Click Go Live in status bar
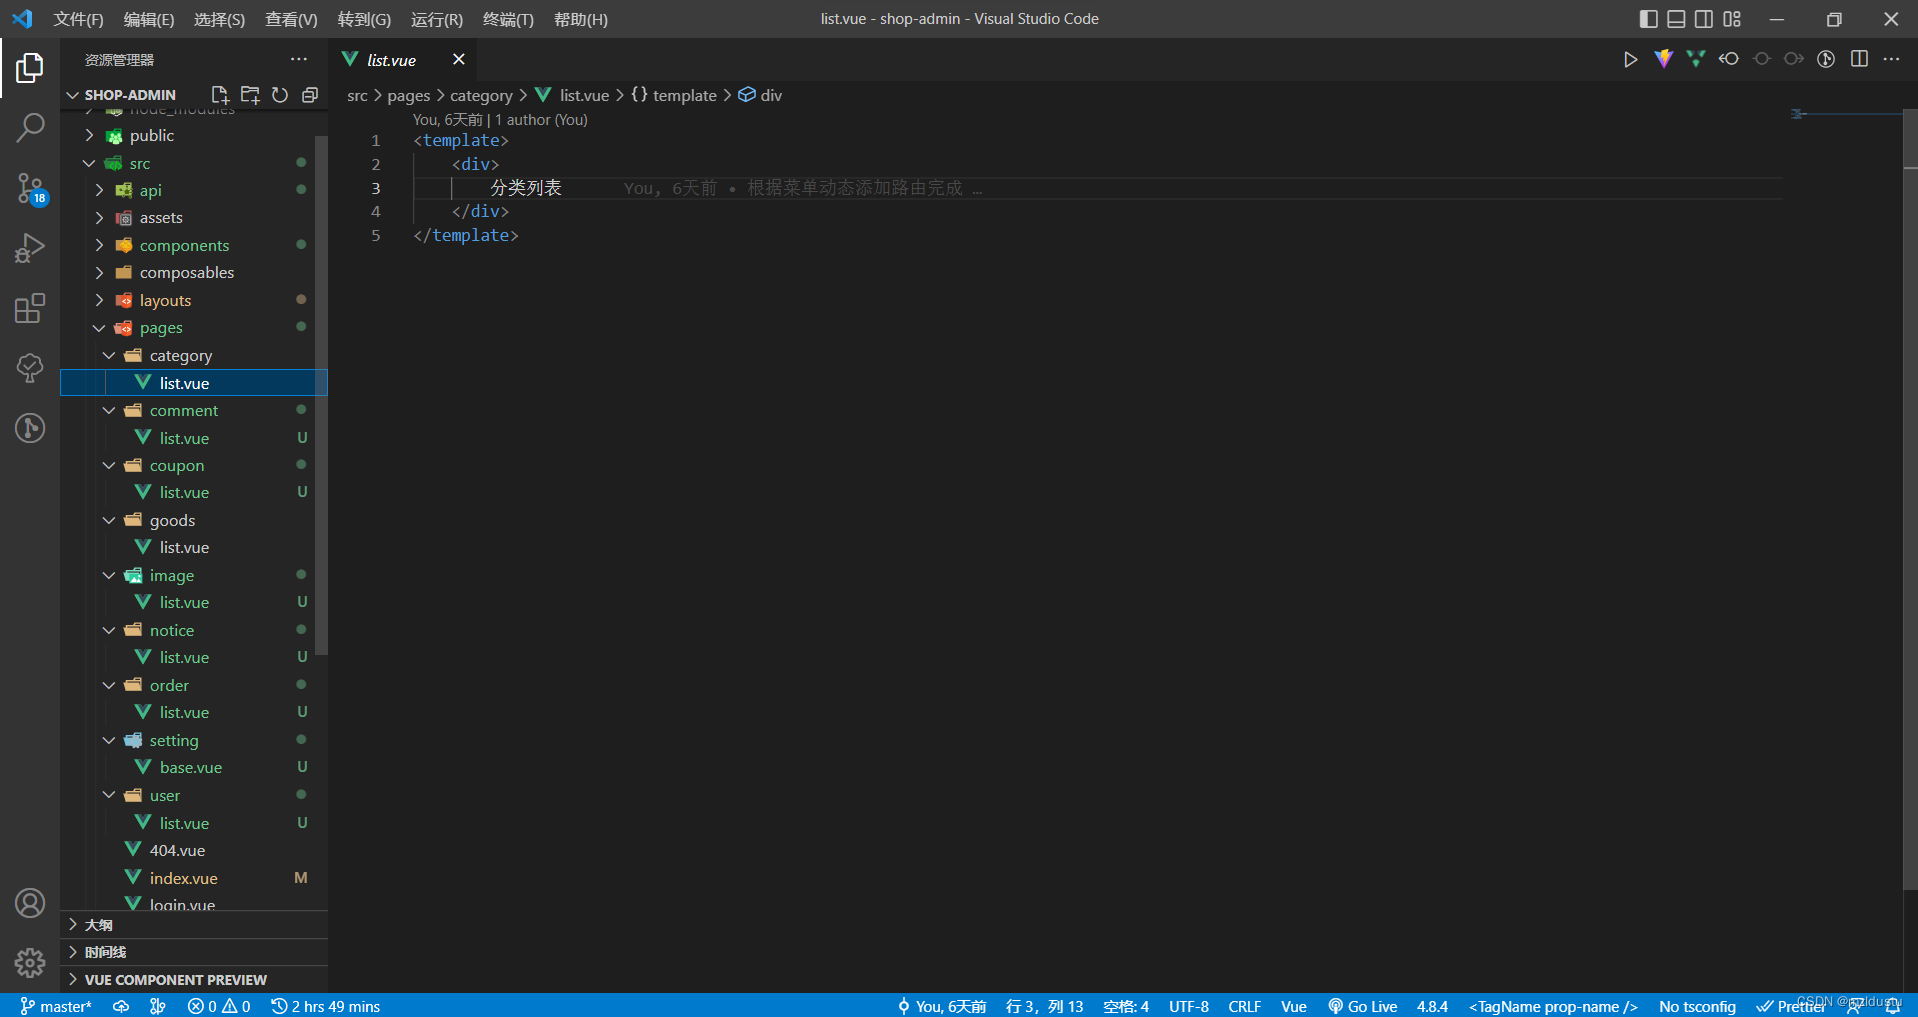Image resolution: width=1918 pixels, height=1017 pixels. pos(1362,1006)
